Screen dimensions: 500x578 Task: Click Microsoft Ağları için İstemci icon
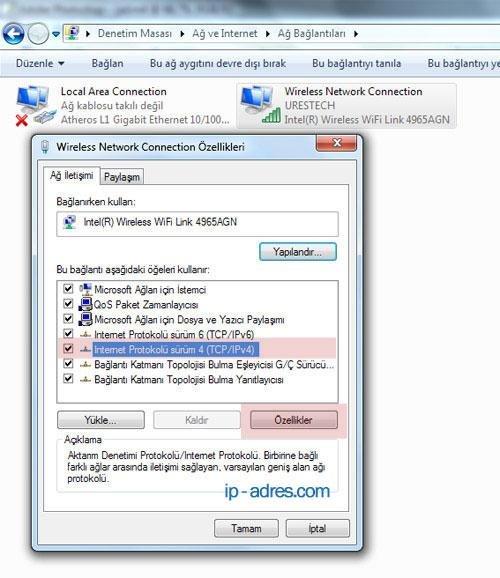[86, 289]
